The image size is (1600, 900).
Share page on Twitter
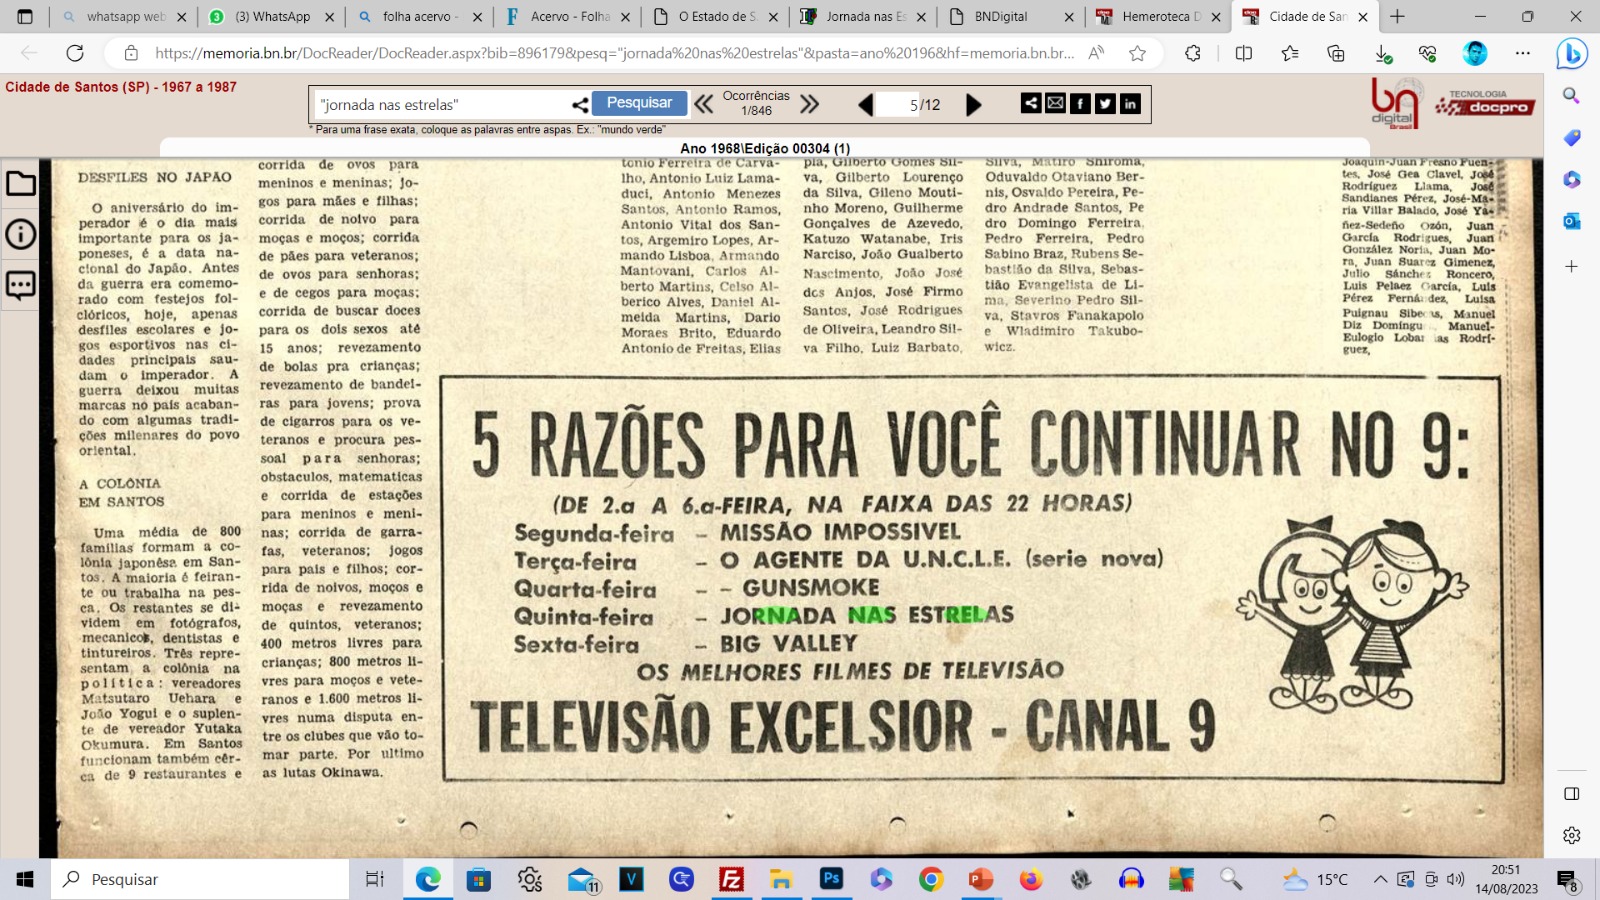point(1105,103)
